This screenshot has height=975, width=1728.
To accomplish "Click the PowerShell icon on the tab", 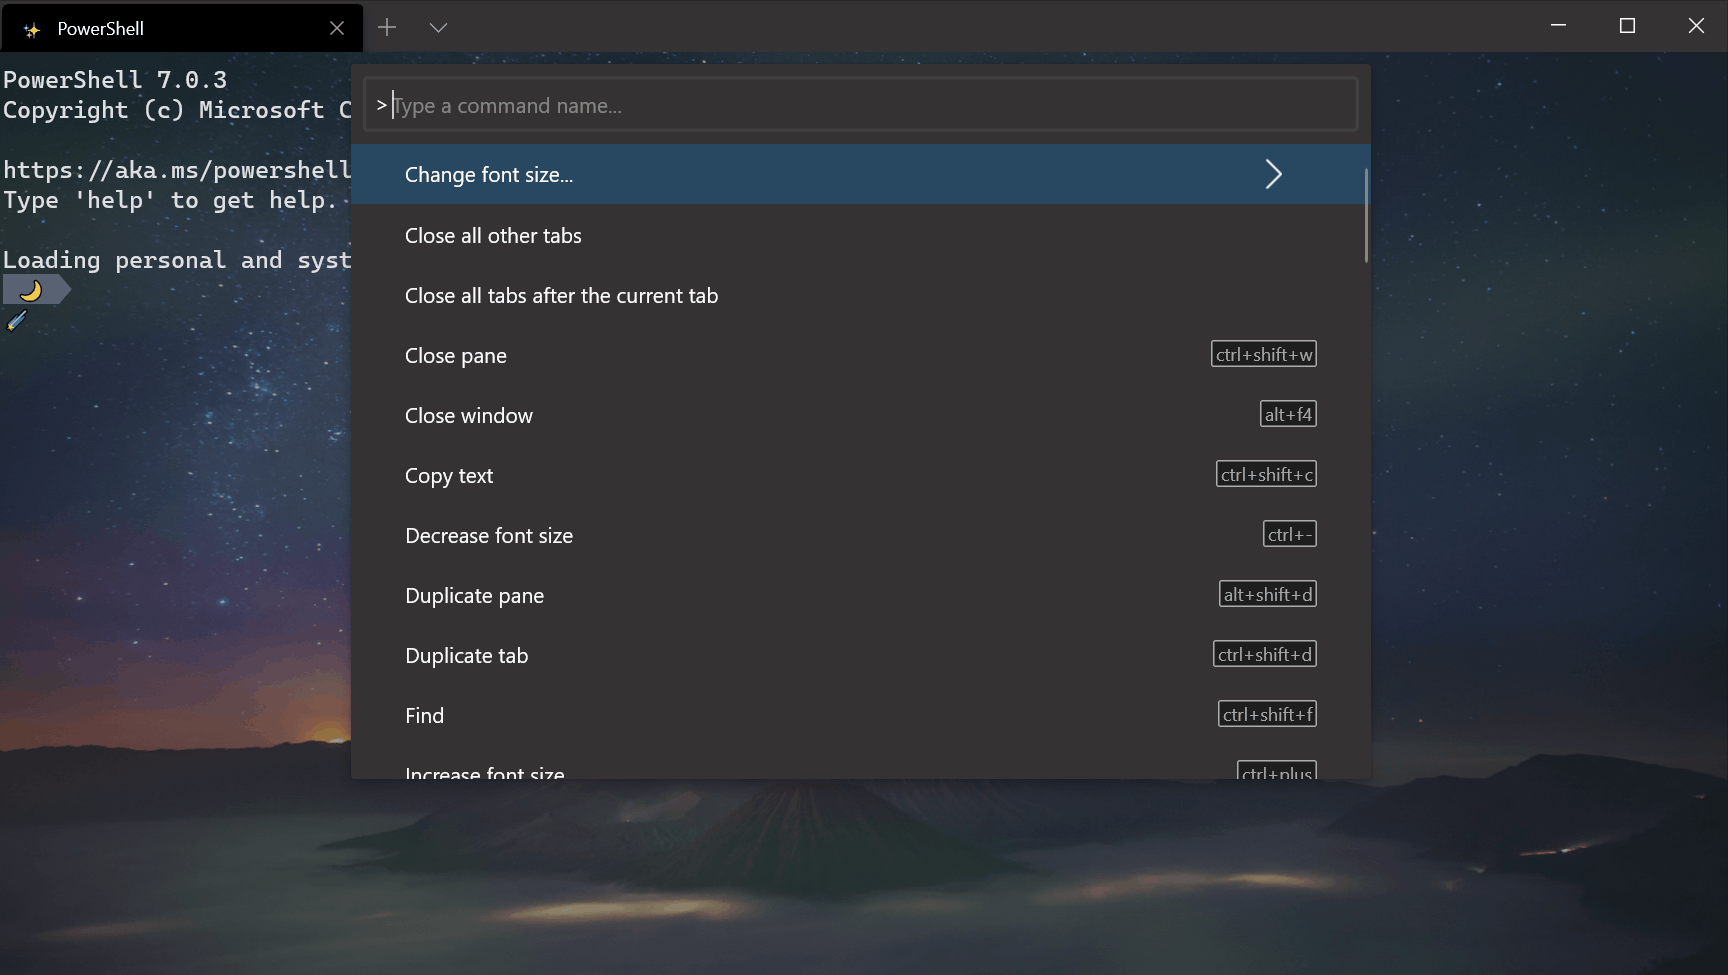I will (x=33, y=28).
